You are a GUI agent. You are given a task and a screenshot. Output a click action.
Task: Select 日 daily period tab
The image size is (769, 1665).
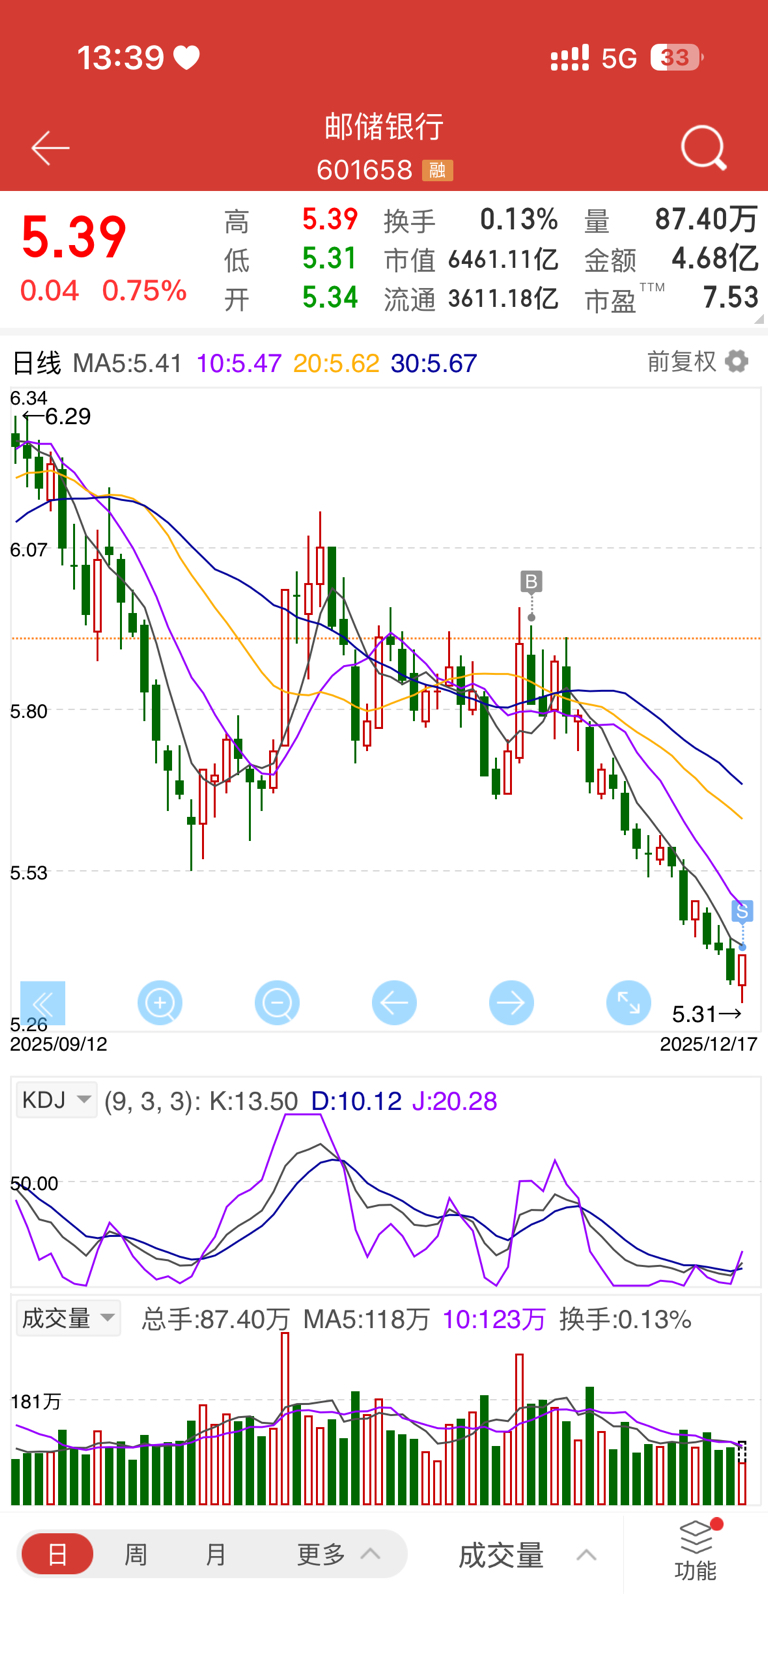(x=58, y=1555)
